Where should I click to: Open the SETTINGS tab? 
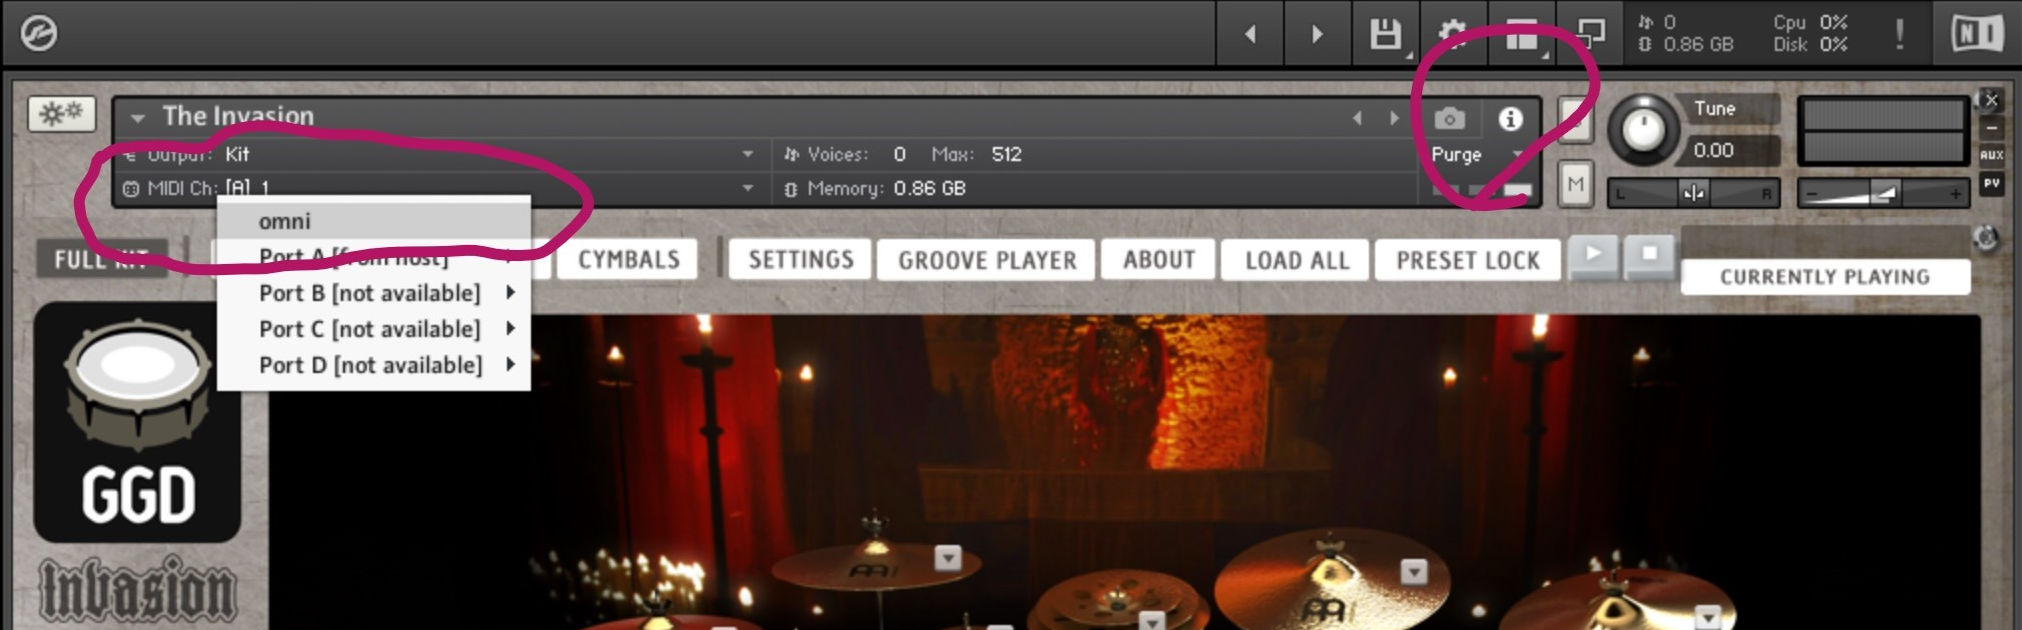pos(801,260)
